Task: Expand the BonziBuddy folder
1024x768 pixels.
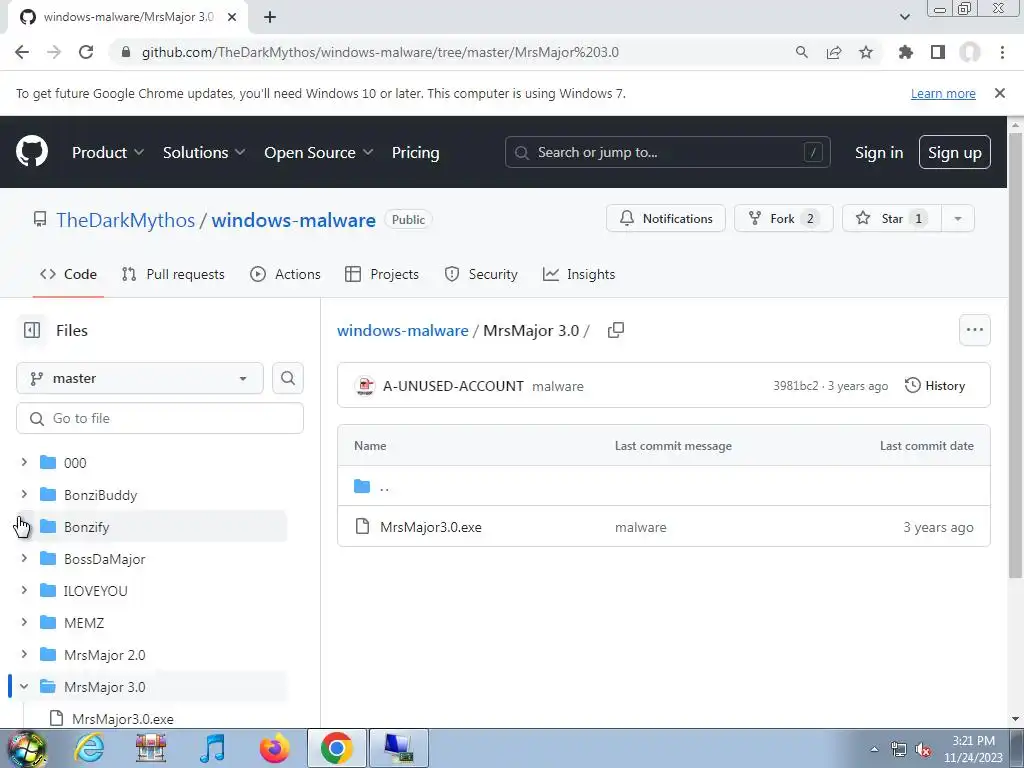Action: (24, 494)
